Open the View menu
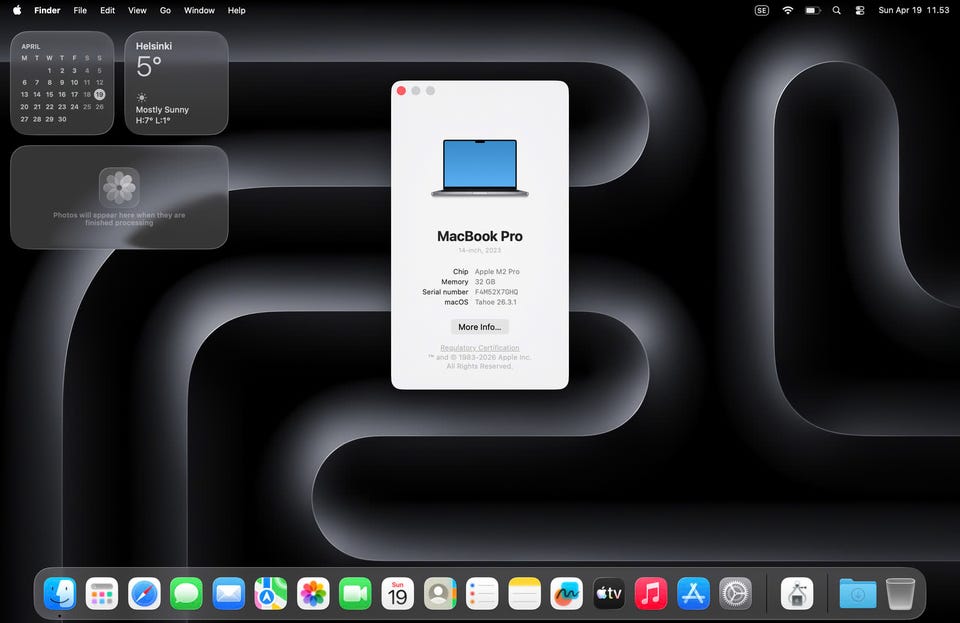This screenshot has height=623, width=960. click(137, 10)
